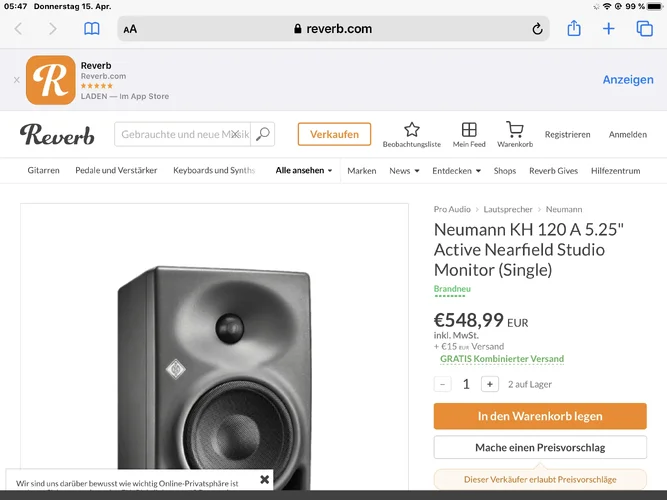Open a new Safari tab with the plus icon
The height and width of the screenshot is (500, 667).
coord(609,29)
